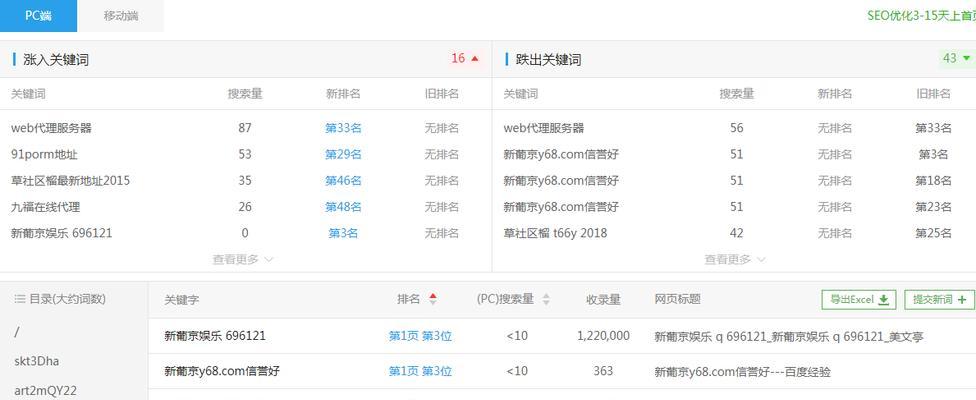
Task: Click the 涨入关键词 panel heading
Action: [55, 60]
